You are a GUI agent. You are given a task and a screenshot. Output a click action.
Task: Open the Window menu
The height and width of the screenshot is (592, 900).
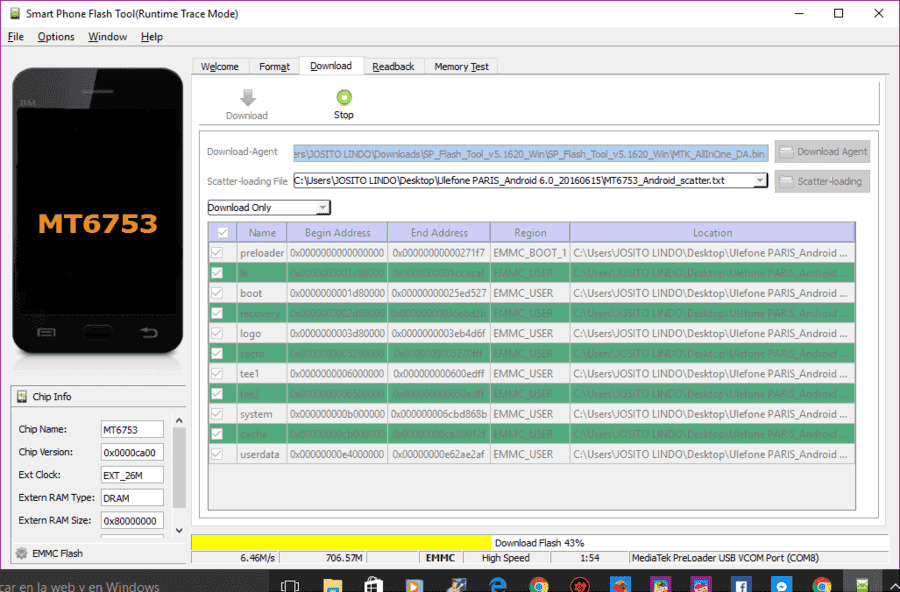[107, 37]
